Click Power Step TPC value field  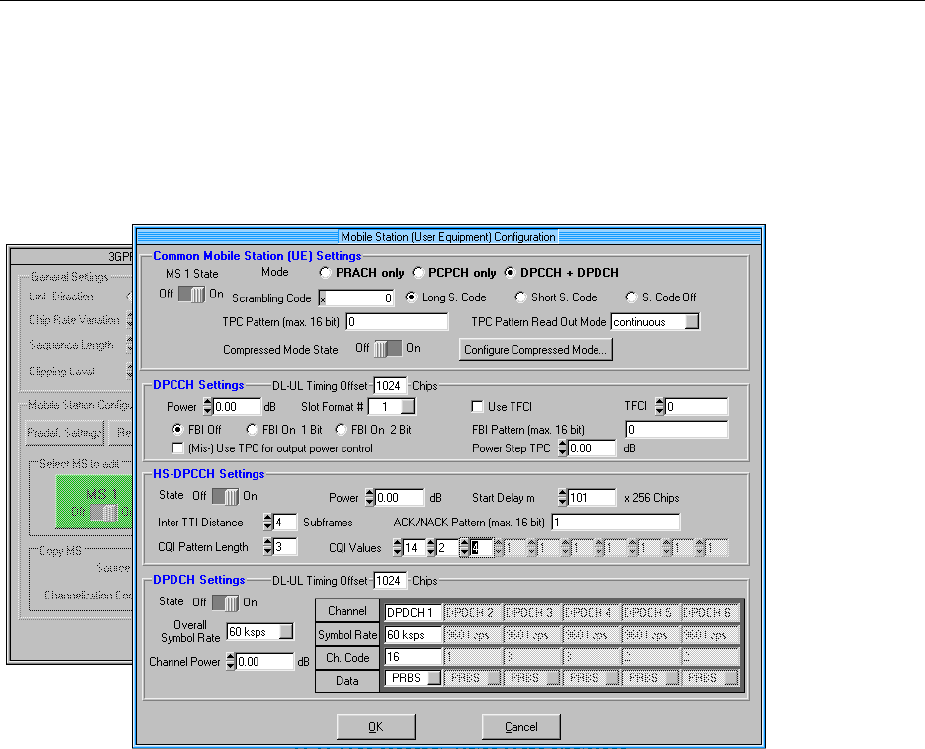tap(592, 448)
